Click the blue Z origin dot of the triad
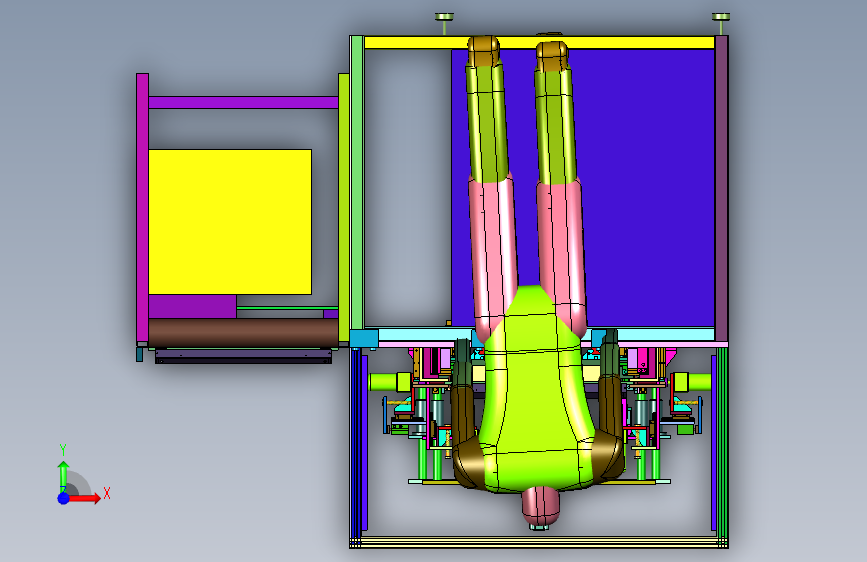867x562 pixels. pyautogui.click(x=63, y=498)
